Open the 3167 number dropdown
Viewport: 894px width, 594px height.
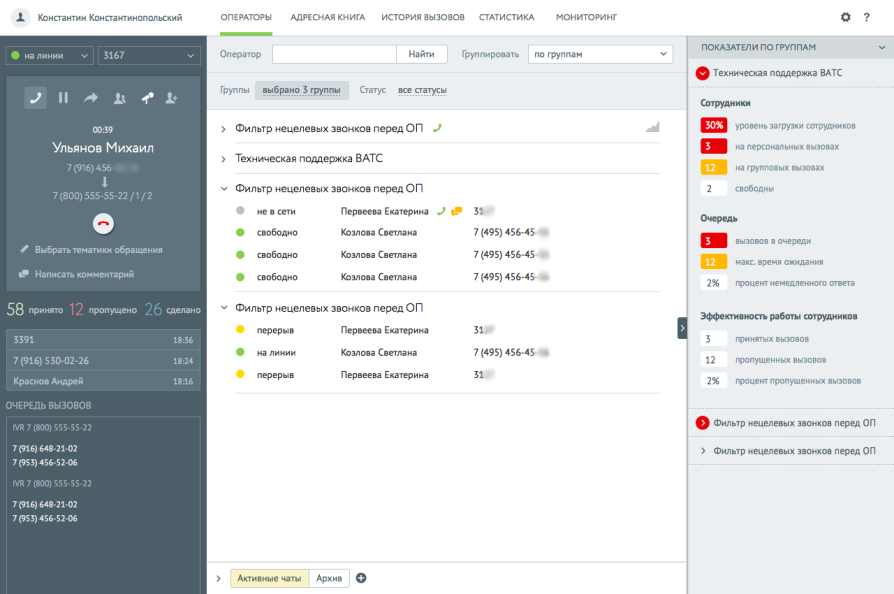[149, 55]
